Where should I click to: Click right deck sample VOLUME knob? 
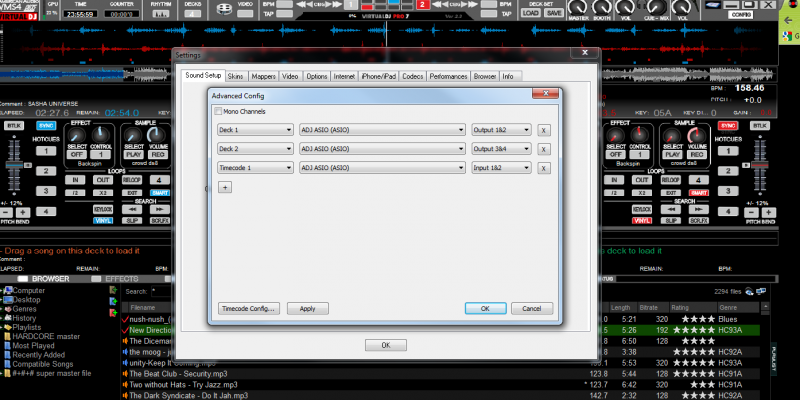(696, 135)
